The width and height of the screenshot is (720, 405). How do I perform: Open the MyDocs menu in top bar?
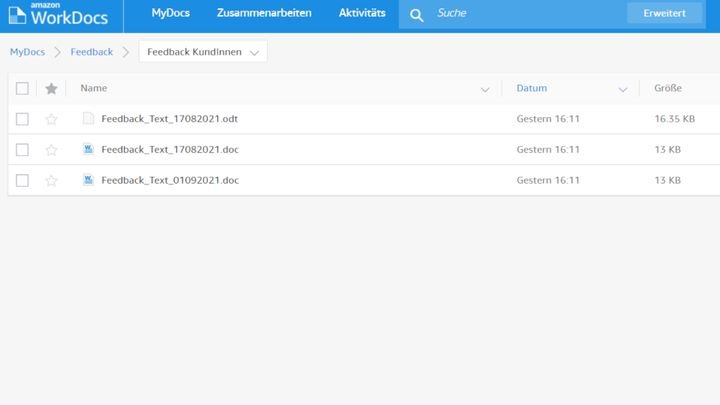(x=170, y=13)
